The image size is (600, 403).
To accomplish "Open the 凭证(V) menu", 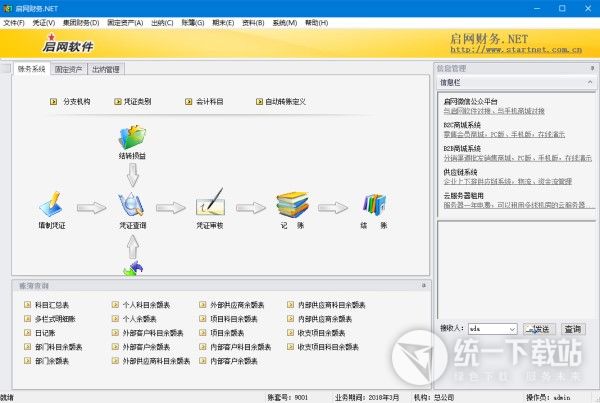I will point(44,22).
